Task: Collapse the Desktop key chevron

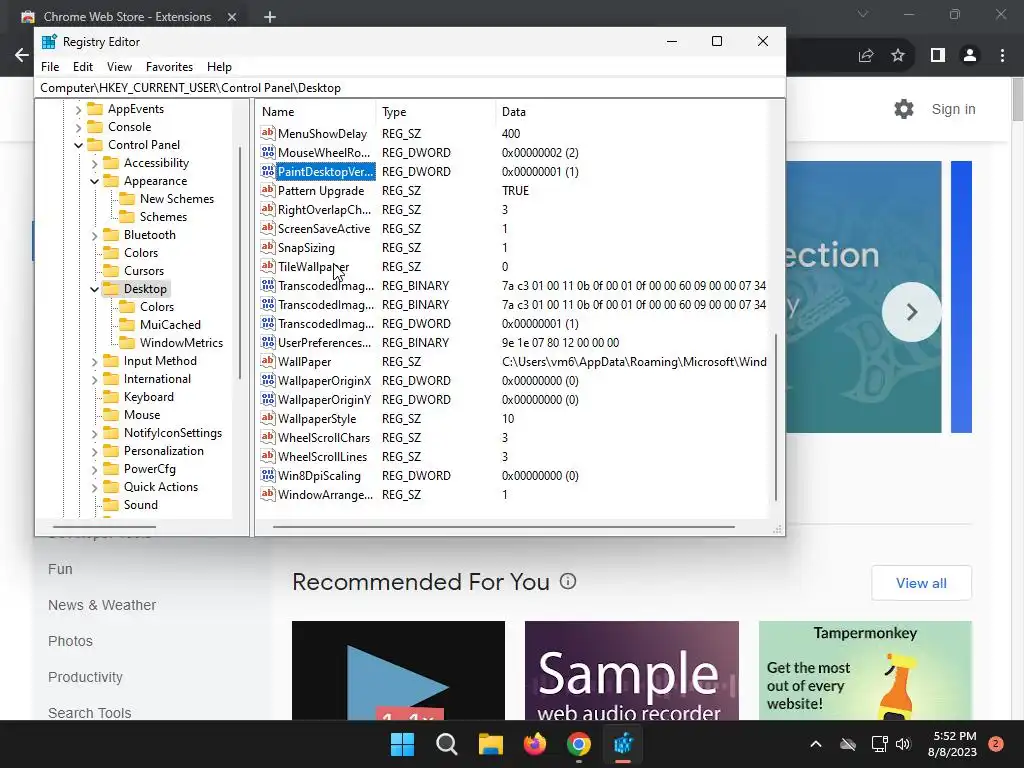Action: pyautogui.click(x=95, y=289)
